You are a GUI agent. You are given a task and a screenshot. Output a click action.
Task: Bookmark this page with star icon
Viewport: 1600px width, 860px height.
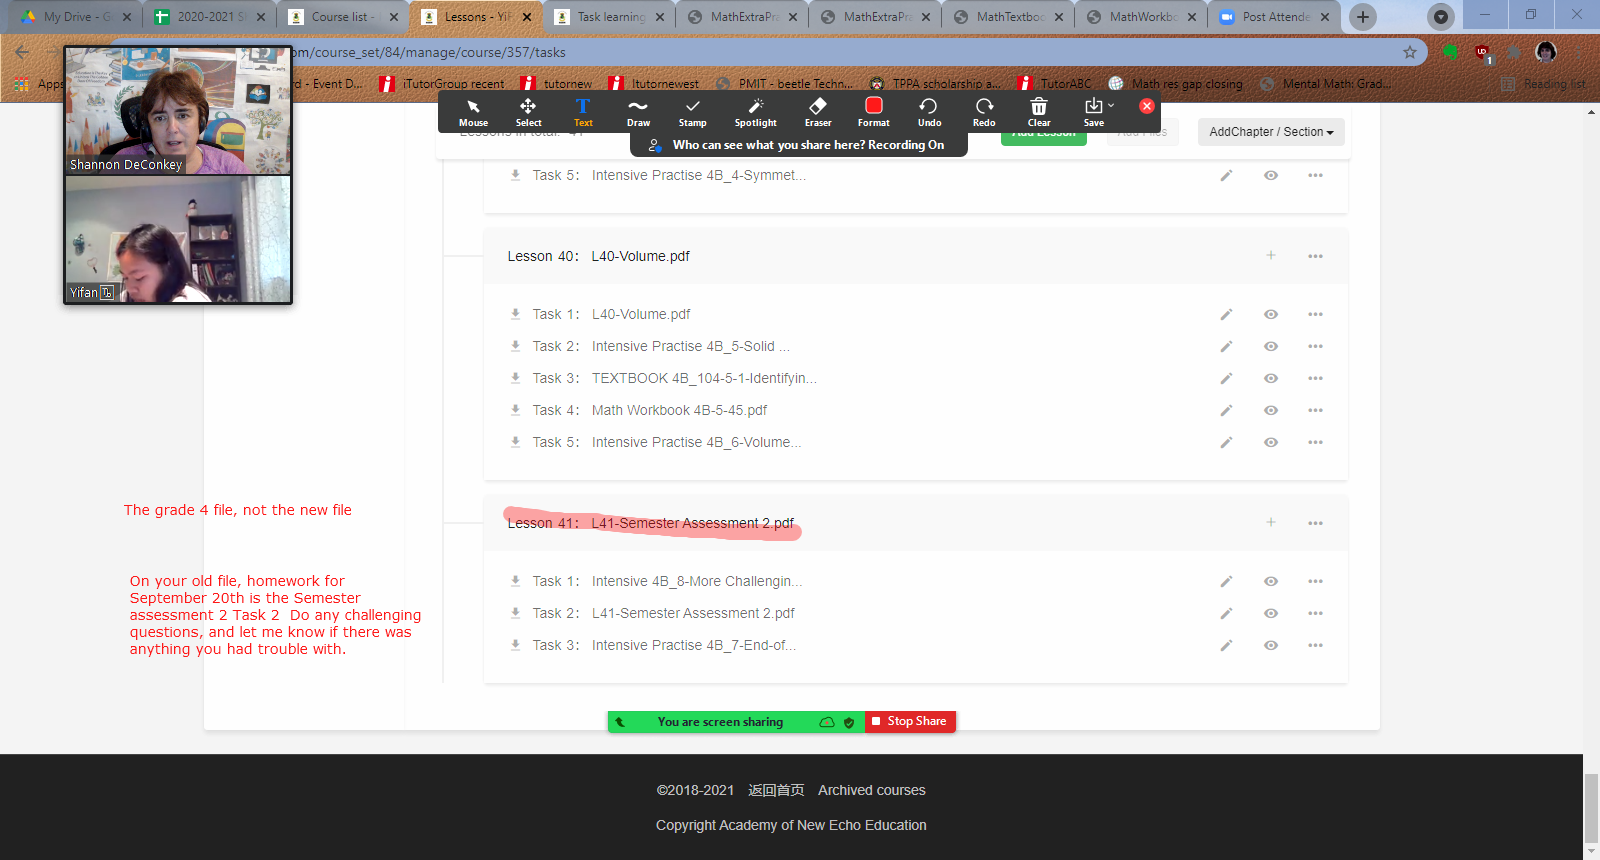pos(1410,52)
